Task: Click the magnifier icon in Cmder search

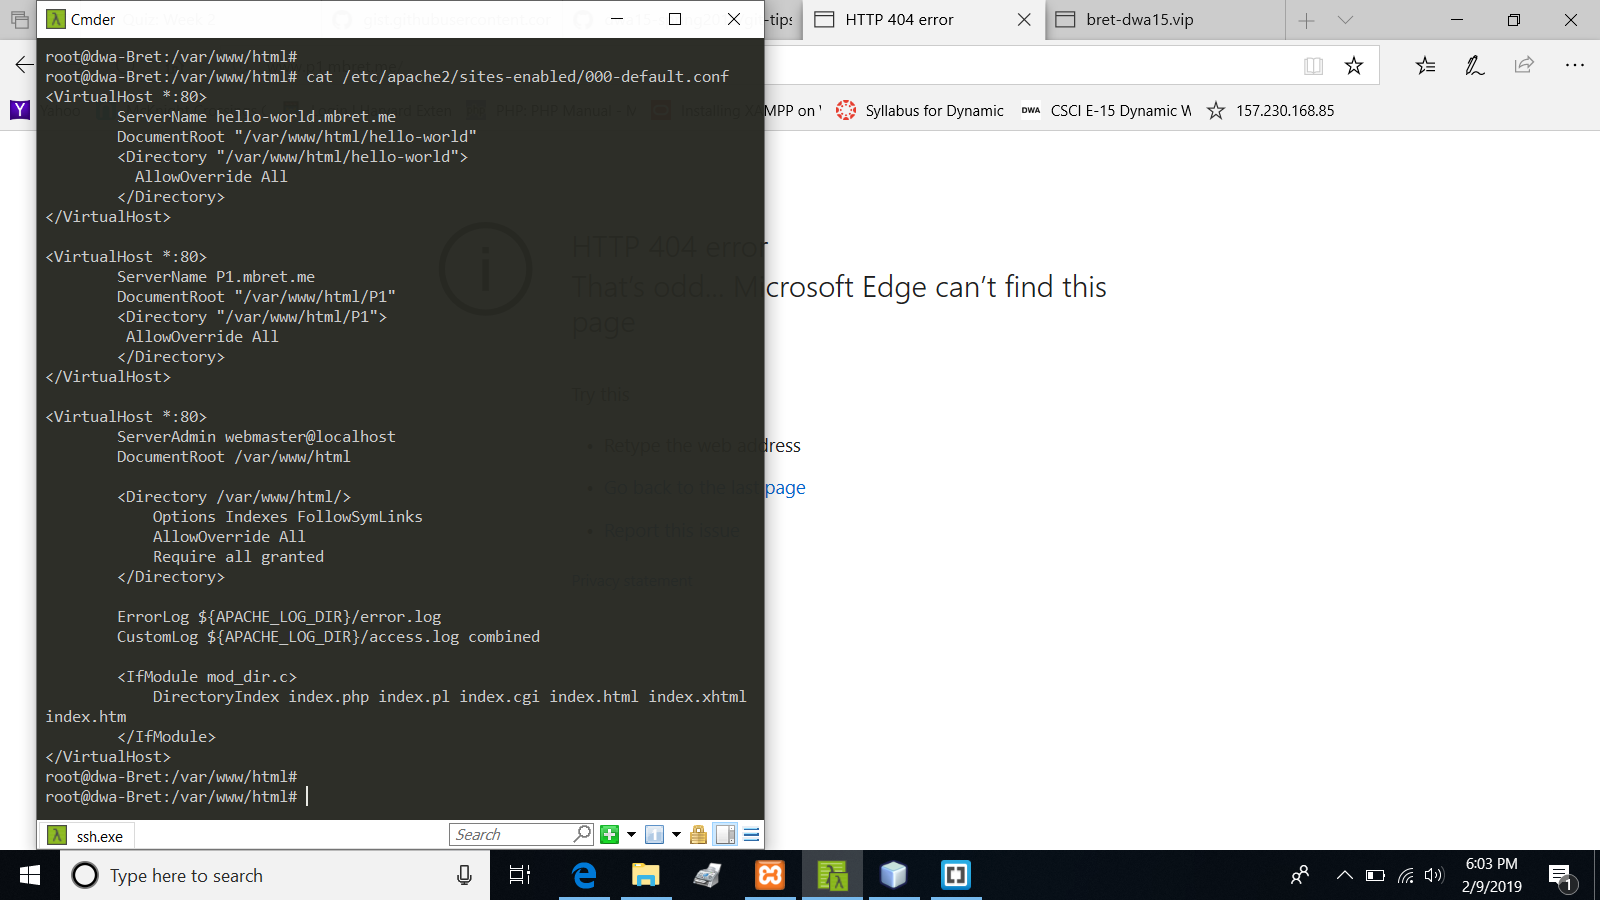Action: [x=582, y=833]
